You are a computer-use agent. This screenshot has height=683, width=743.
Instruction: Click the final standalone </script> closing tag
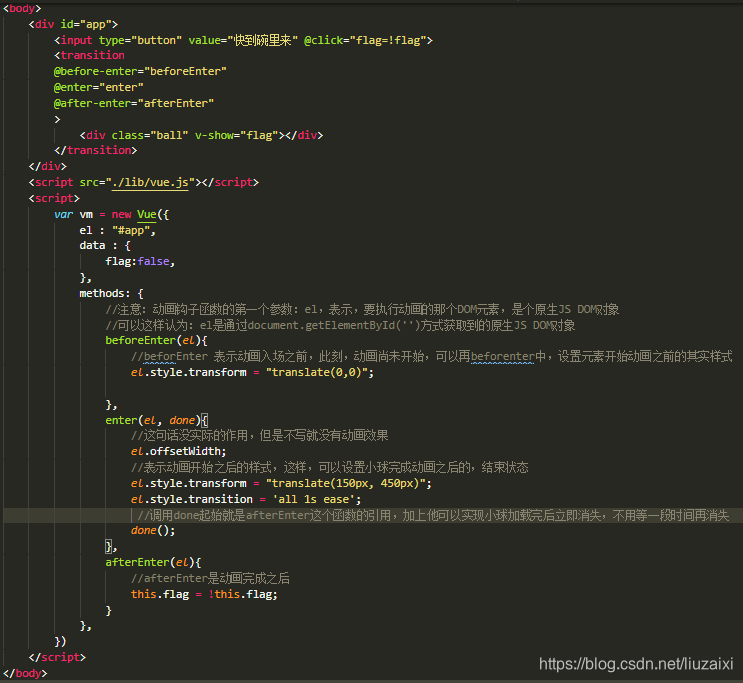pyautogui.click(x=57, y=657)
